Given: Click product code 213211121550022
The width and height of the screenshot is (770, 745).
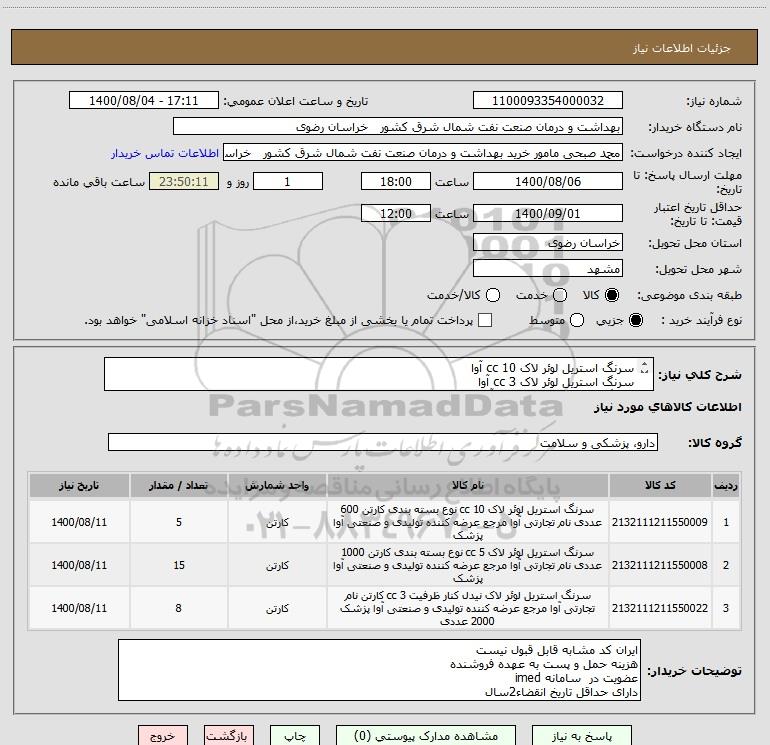Looking at the screenshot, I should point(660,608).
